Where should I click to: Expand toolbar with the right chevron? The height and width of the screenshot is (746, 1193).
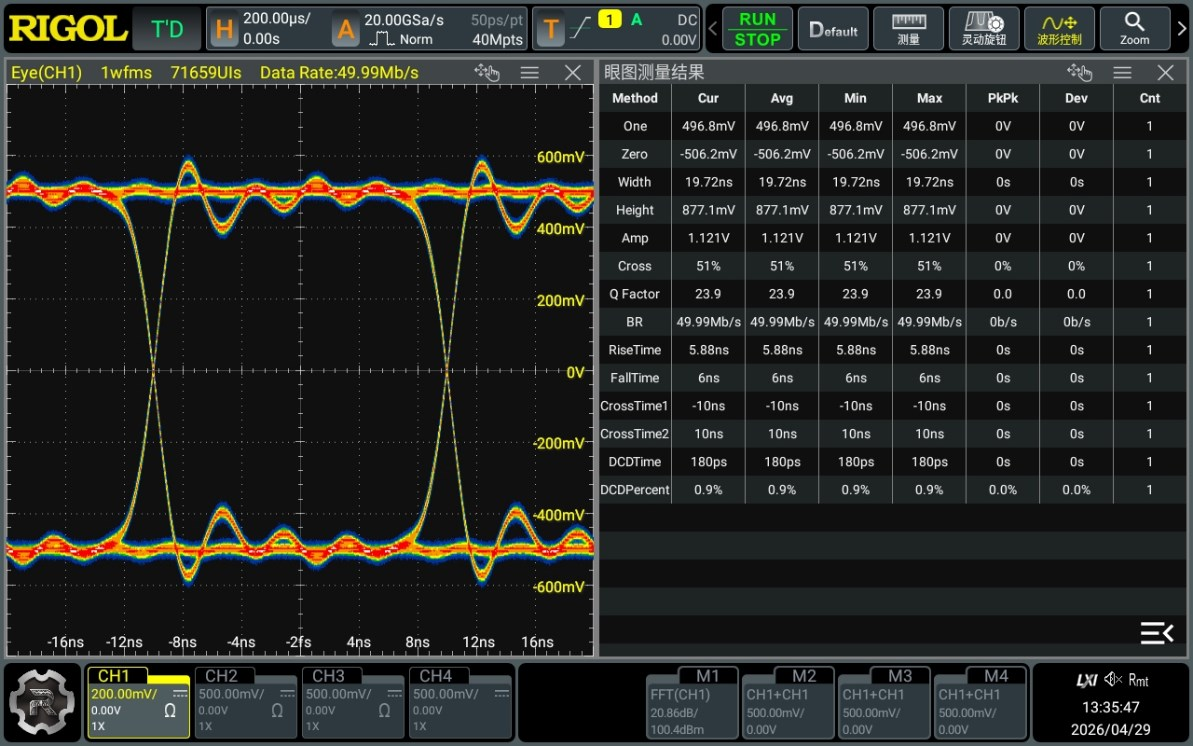[1182, 29]
